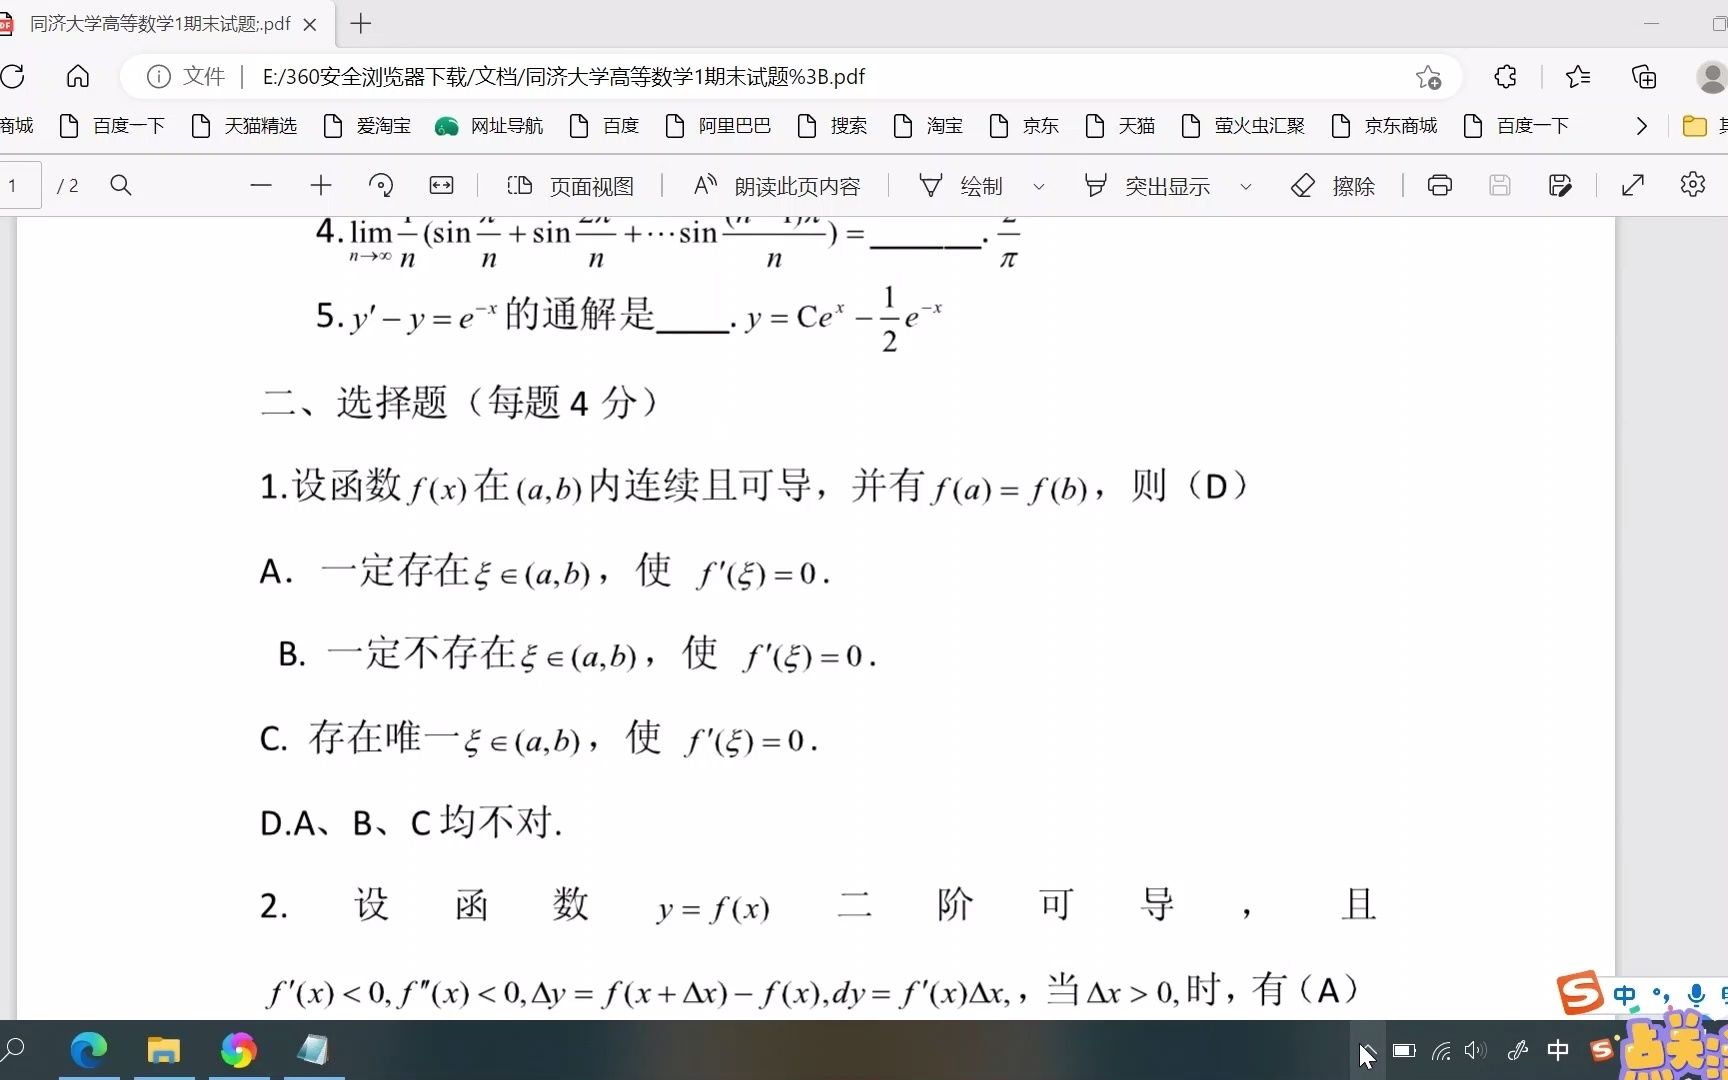Open the 百度一下 bookmark next to 天猫精选
The height and width of the screenshot is (1080, 1728).
pyautogui.click(x=112, y=126)
